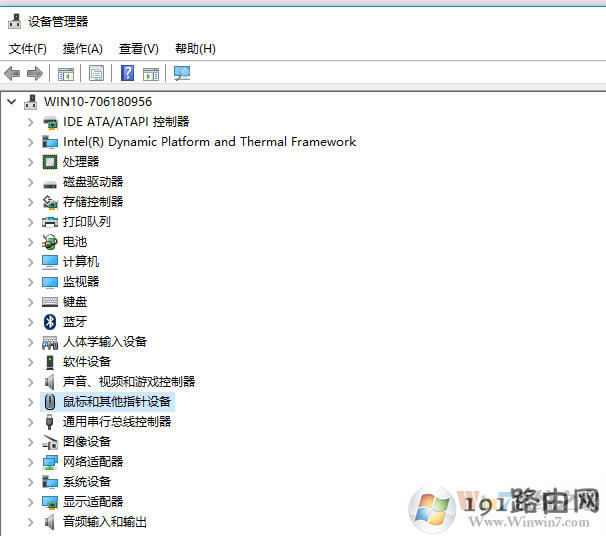Select the 监视器 tree row
Image resolution: width=606 pixels, height=536 pixels.
(81, 282)
